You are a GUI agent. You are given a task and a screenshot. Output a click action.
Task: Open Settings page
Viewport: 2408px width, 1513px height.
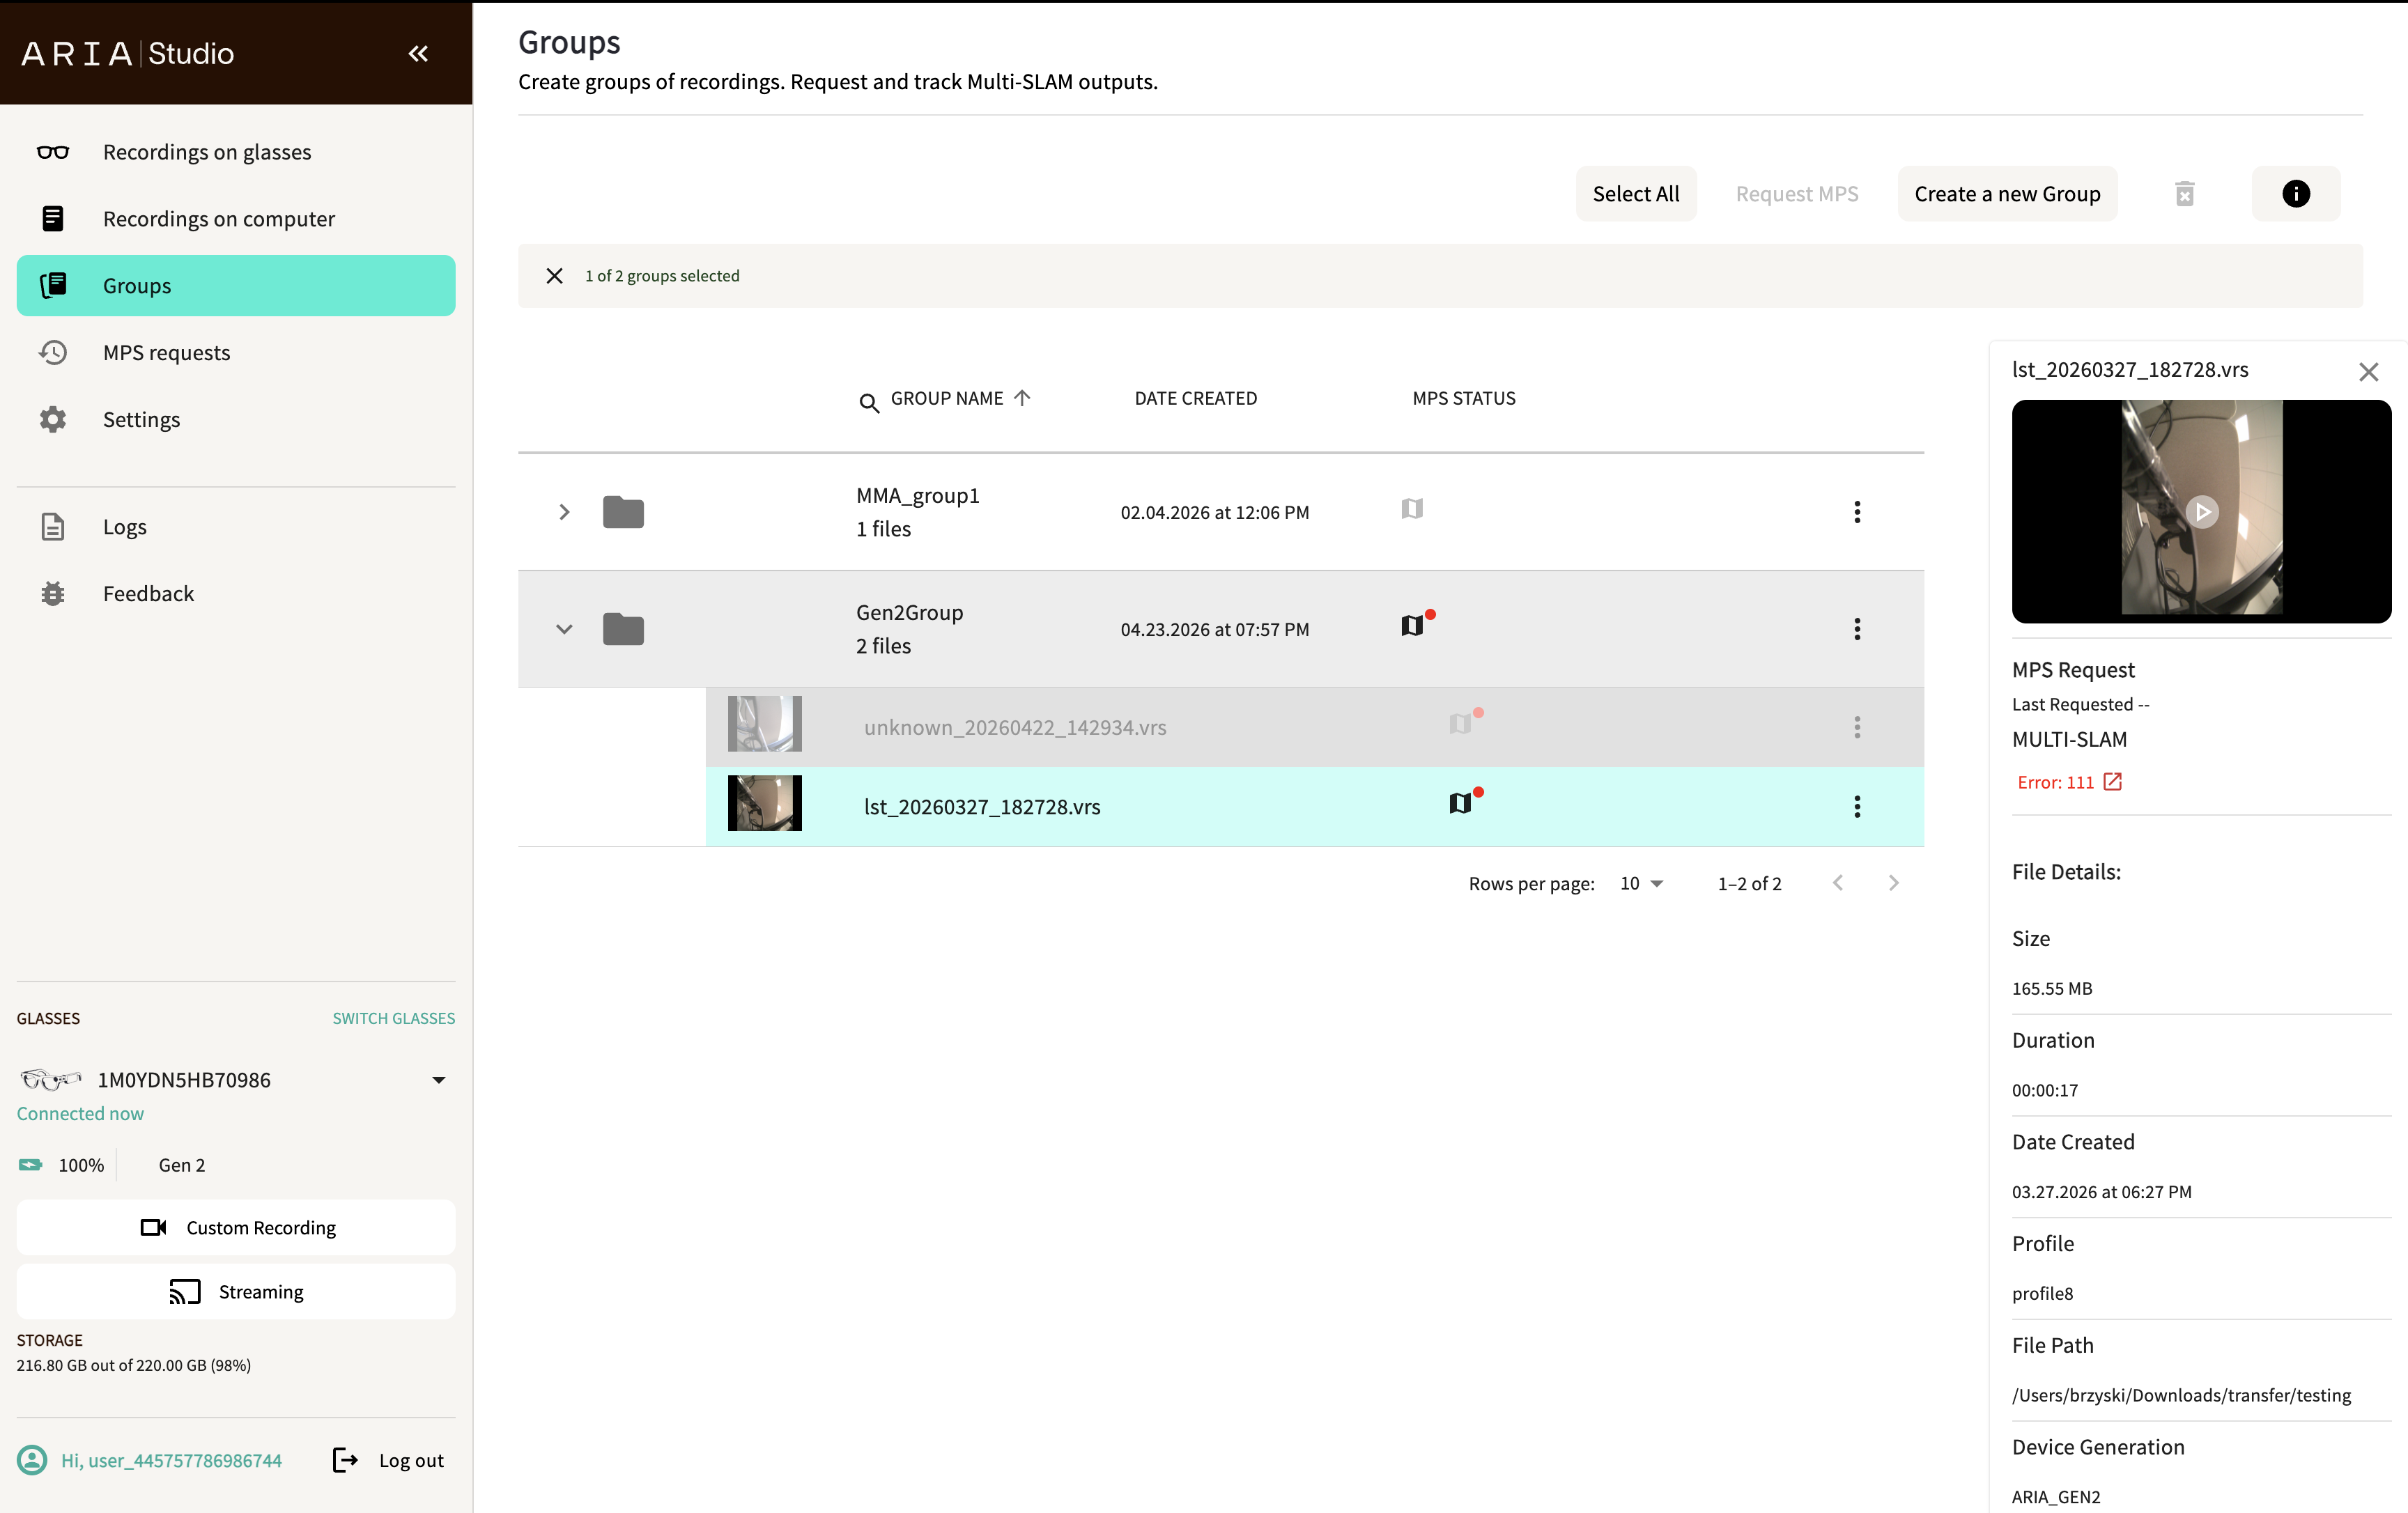tap(236, 420)
